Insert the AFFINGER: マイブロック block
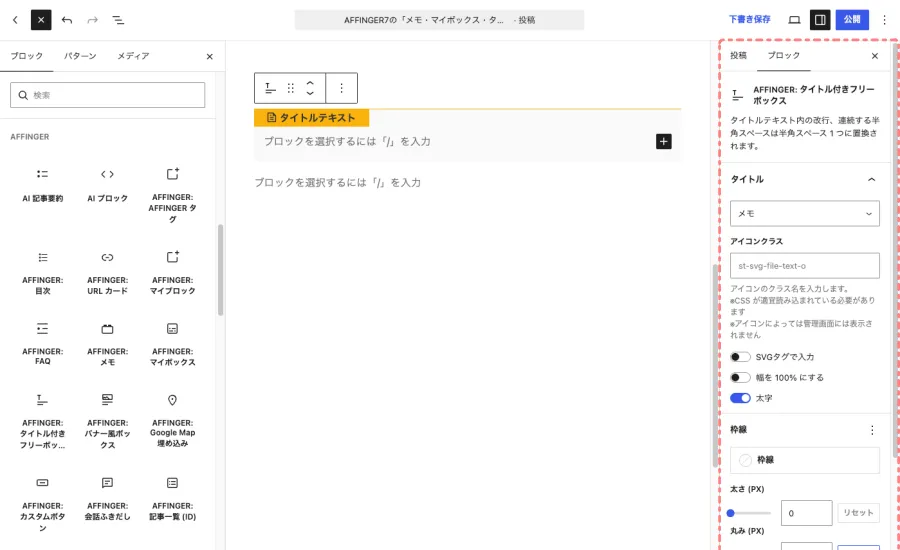900x550 pixels. point(172,273)
